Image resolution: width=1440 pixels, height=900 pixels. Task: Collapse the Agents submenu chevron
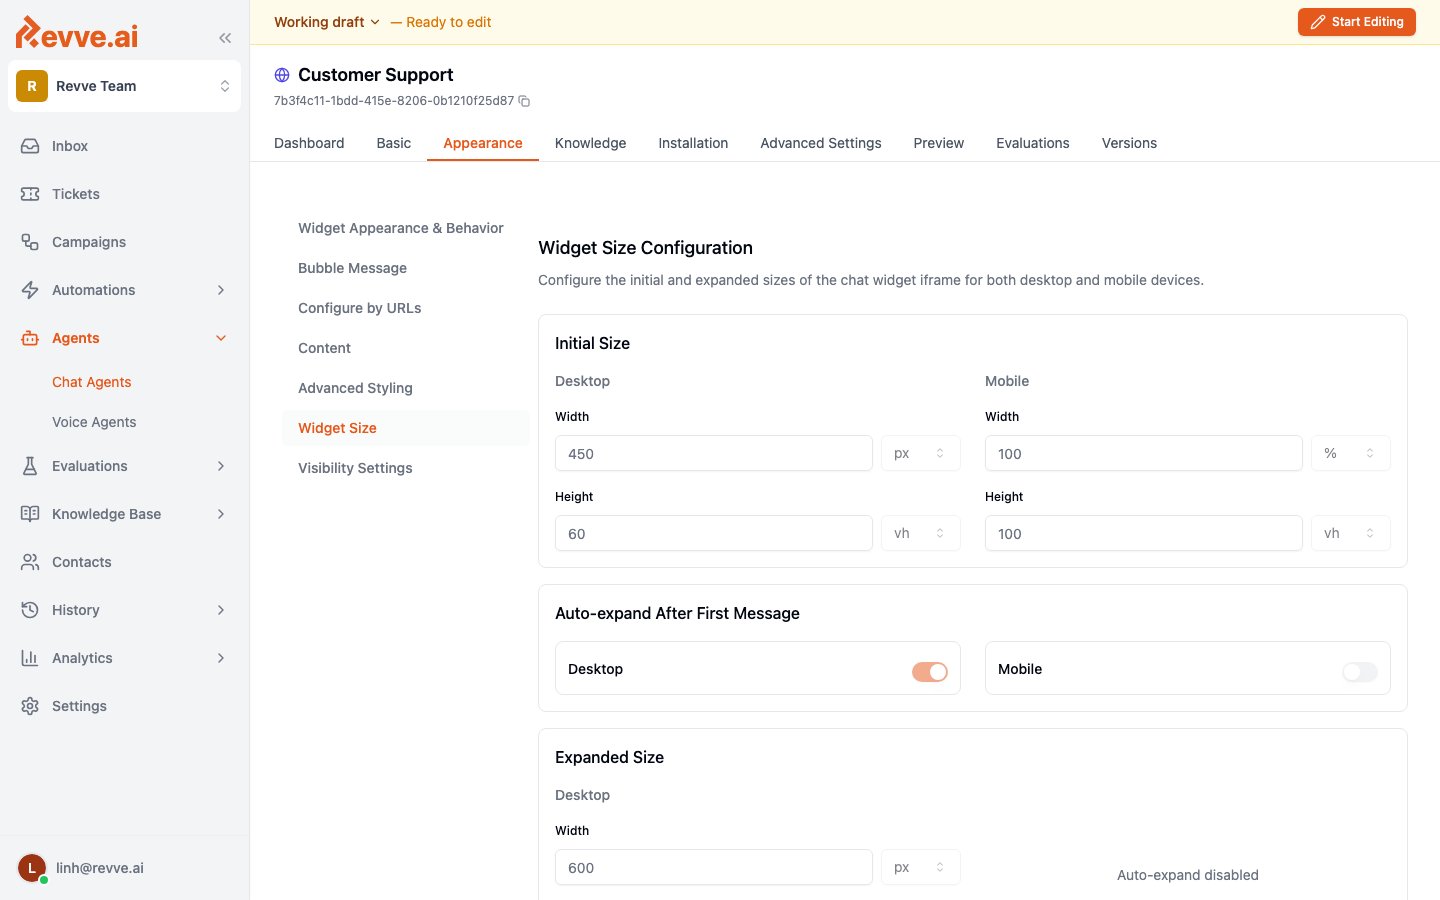(x=221, y=338)
